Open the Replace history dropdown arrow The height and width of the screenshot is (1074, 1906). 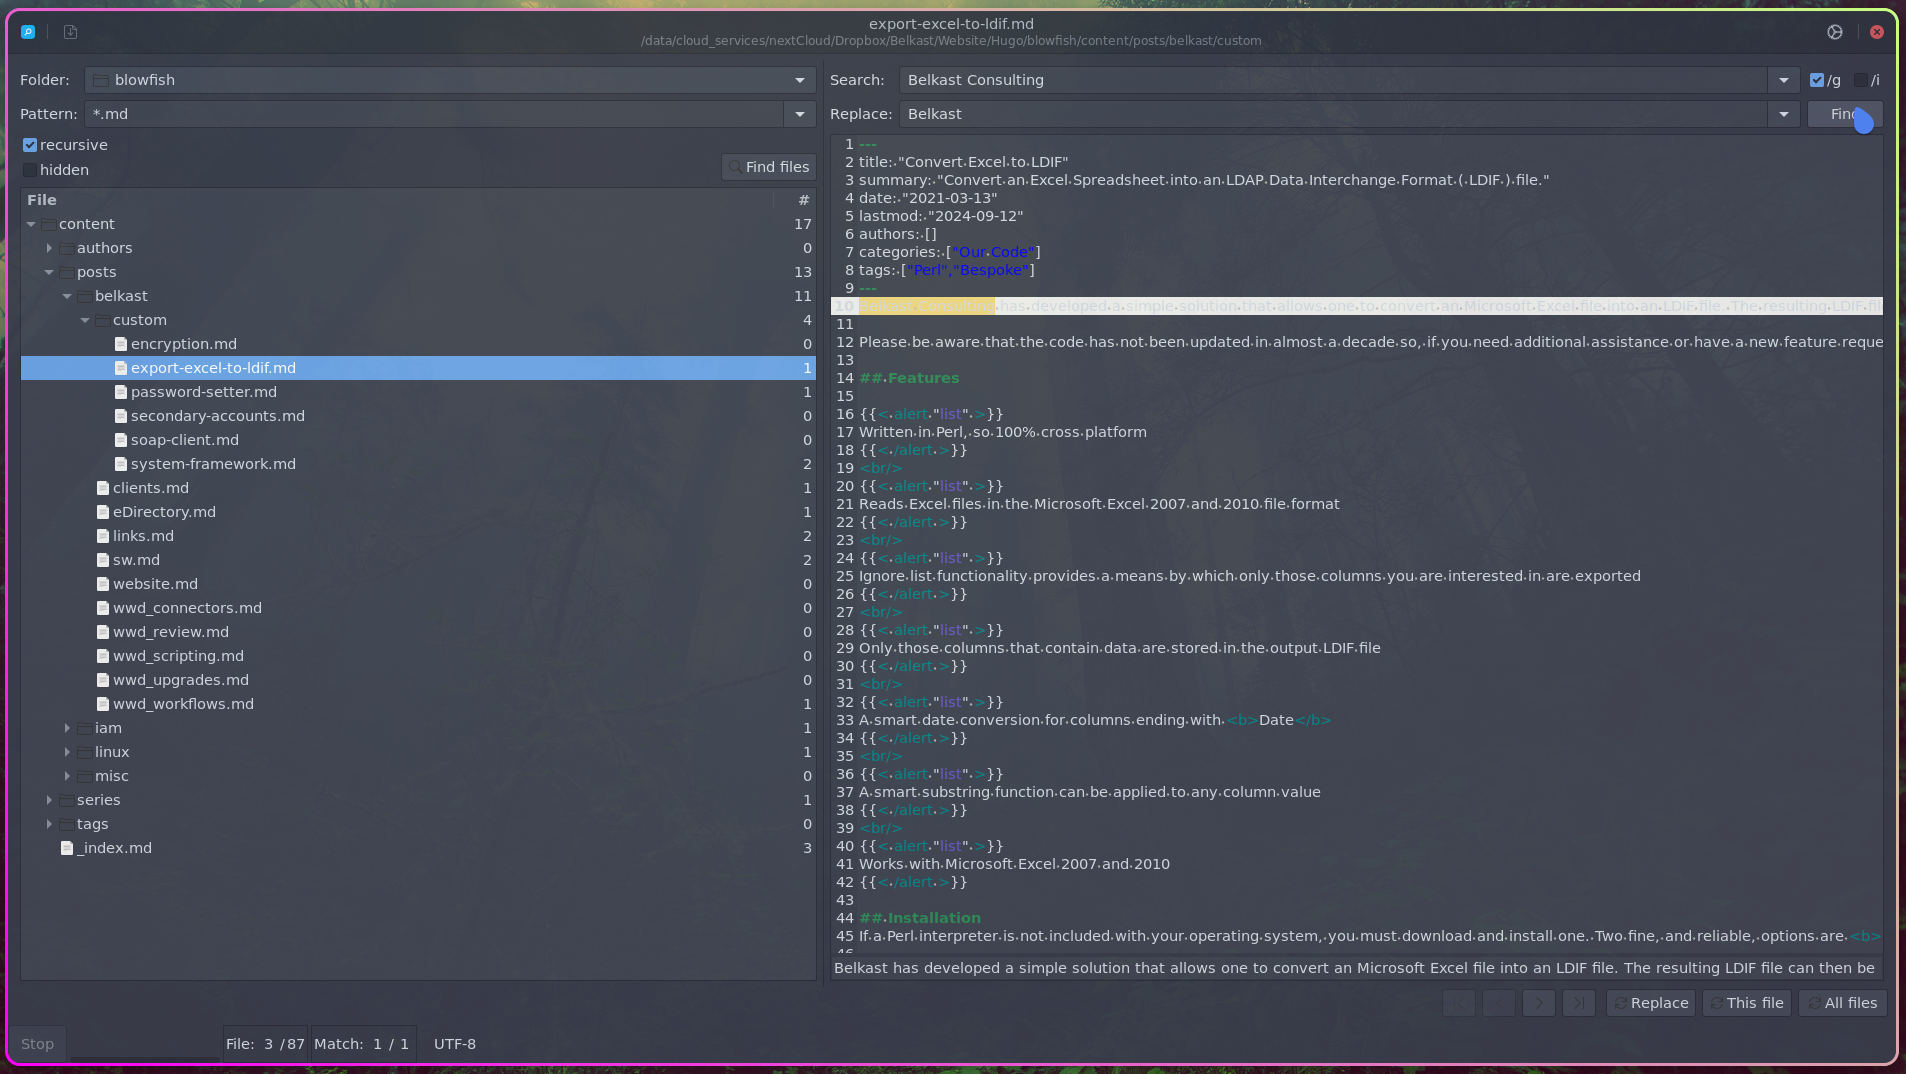(1784, 114)
